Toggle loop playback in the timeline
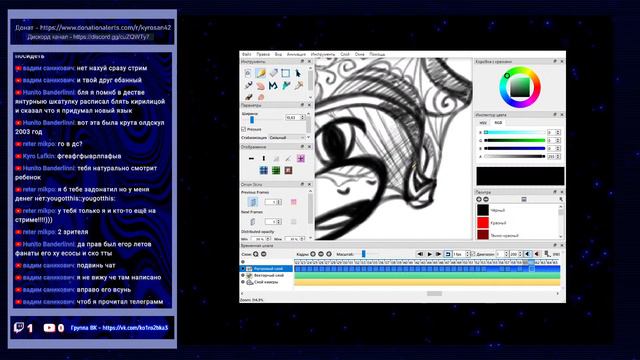 (448, 254)
